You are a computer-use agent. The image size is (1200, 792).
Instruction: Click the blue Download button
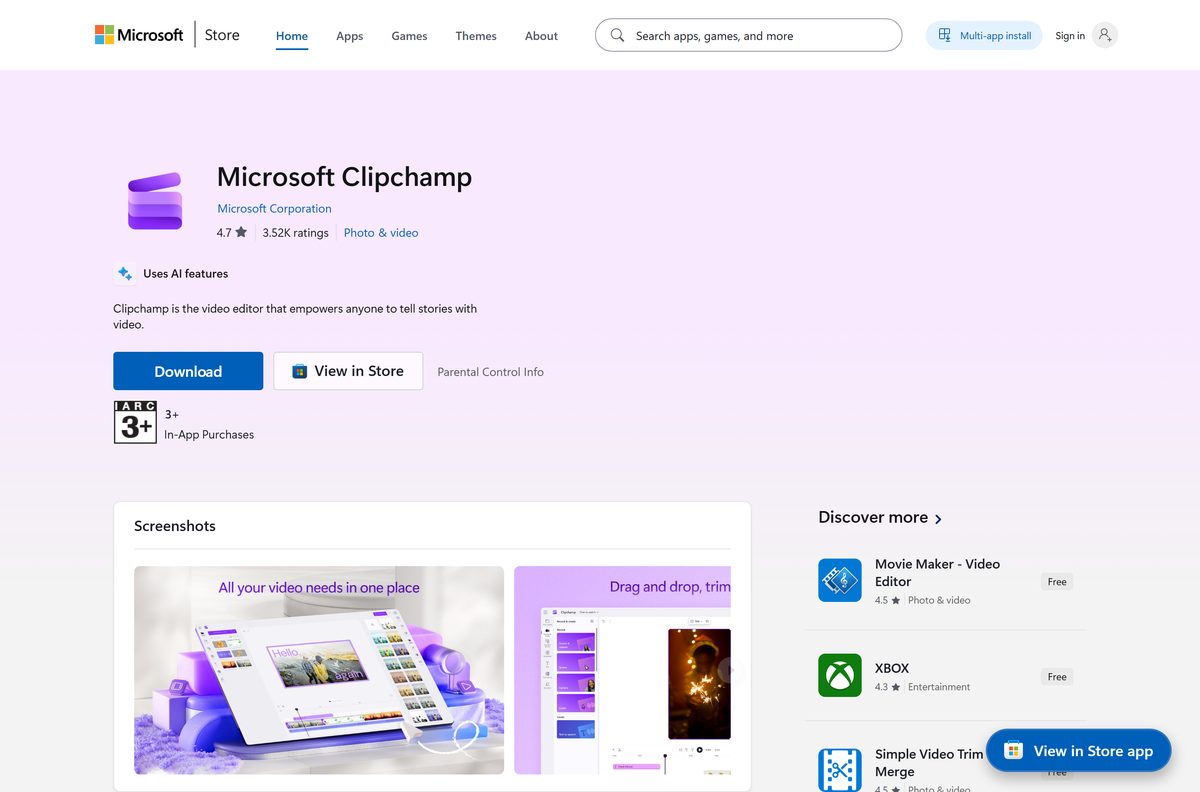coord(188,371)
